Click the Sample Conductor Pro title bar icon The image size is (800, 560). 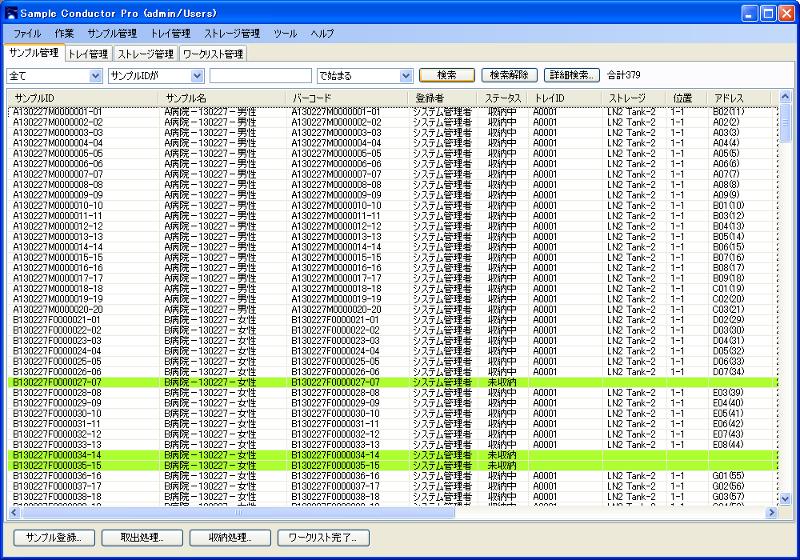[12, 14]
